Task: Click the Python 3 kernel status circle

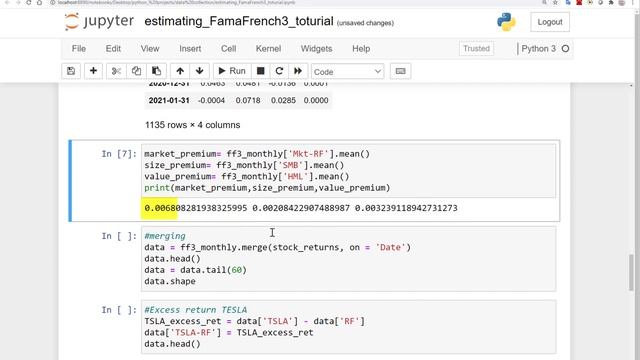Action: [x=565, y=49]
